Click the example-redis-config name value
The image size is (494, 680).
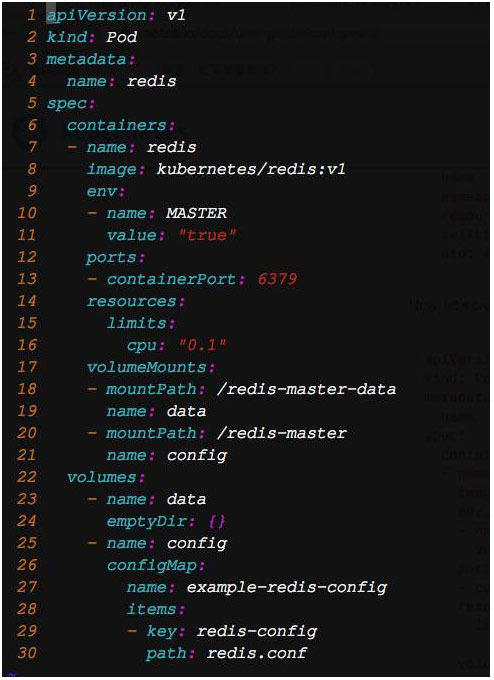[287, 588]
